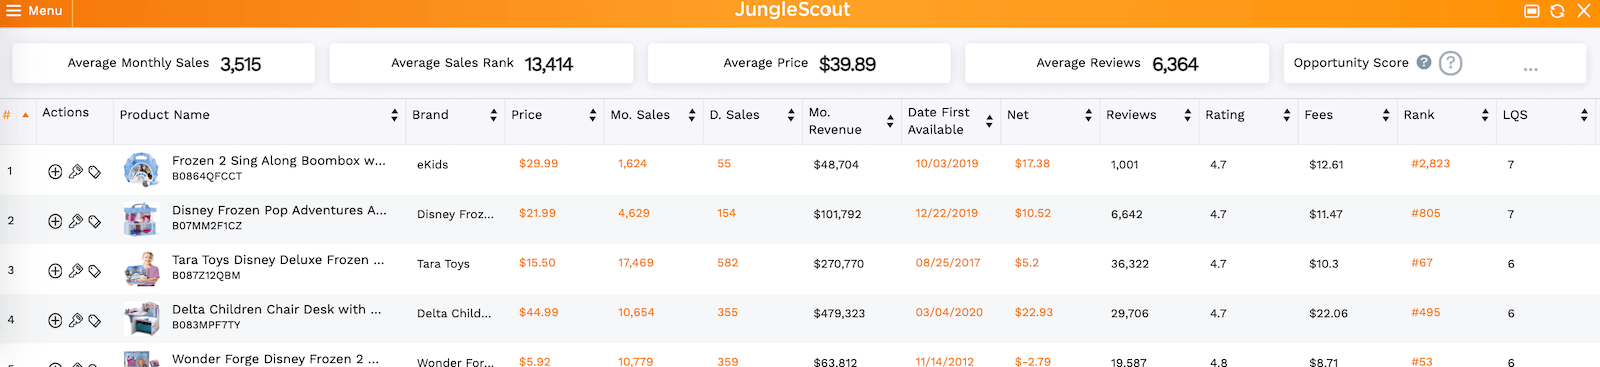
Task: Click the Opportunity Score ellipsis
Action: 1530,69
